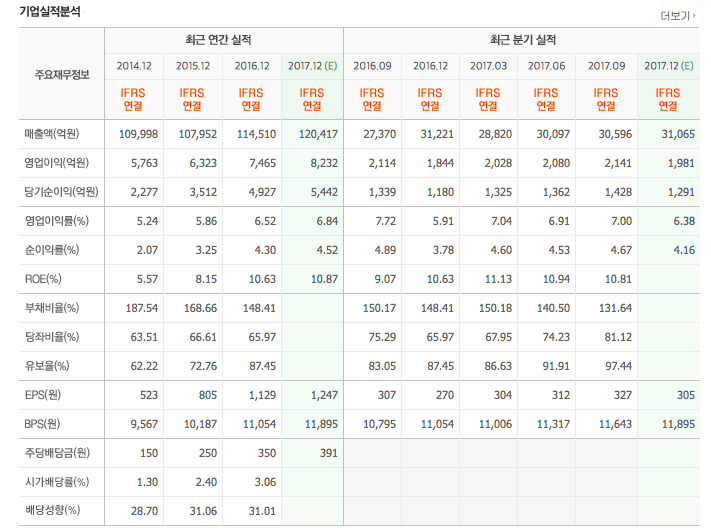Select the BPS value 9,567
The height and width of the screenshot is (532, 711).
[144, 425]
